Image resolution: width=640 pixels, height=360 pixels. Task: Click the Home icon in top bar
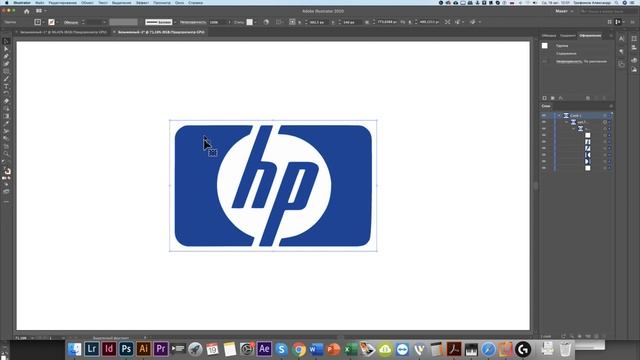point(27,11)
